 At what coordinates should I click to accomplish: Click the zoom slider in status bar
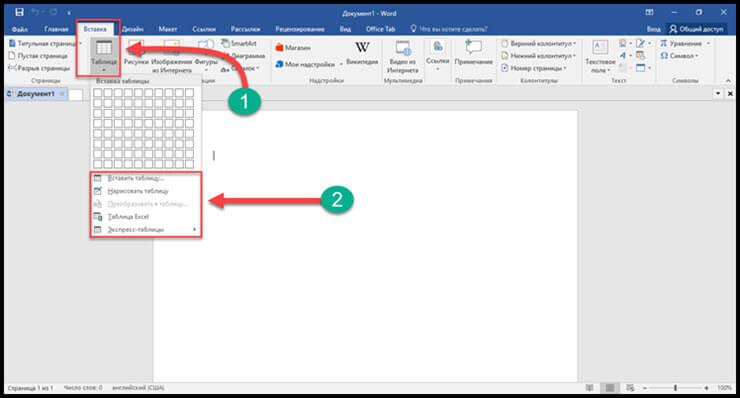point(675,388)
